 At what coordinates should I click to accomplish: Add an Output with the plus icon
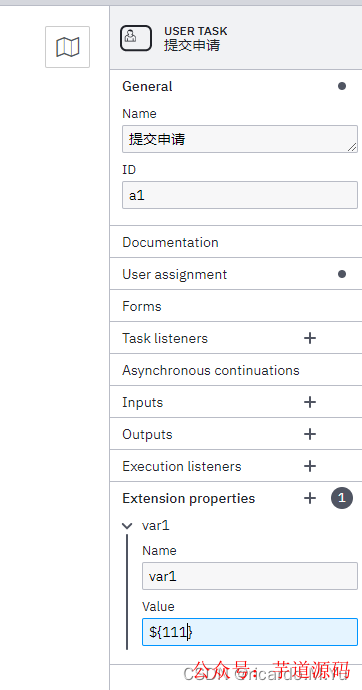point(310,434)
